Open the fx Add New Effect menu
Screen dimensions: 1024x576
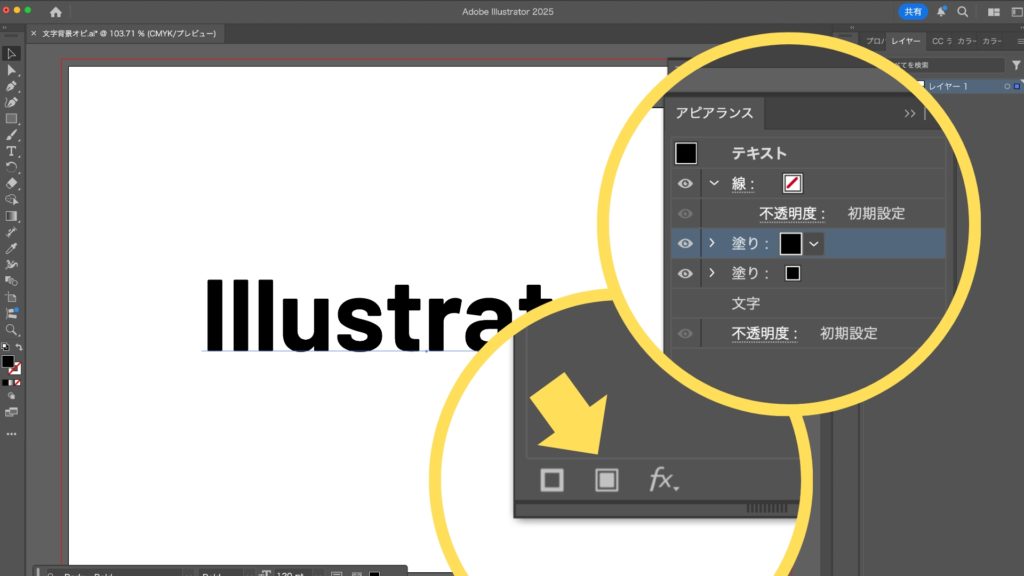pyautogui.click(x=663, y=481)
